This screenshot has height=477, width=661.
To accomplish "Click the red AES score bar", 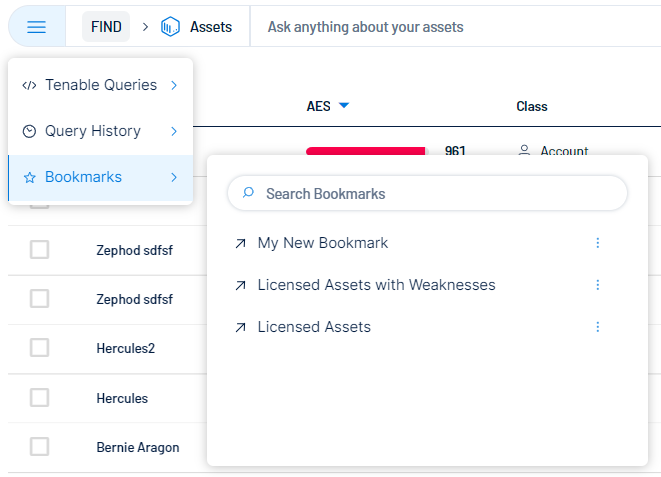I will (x=366, y=151).
